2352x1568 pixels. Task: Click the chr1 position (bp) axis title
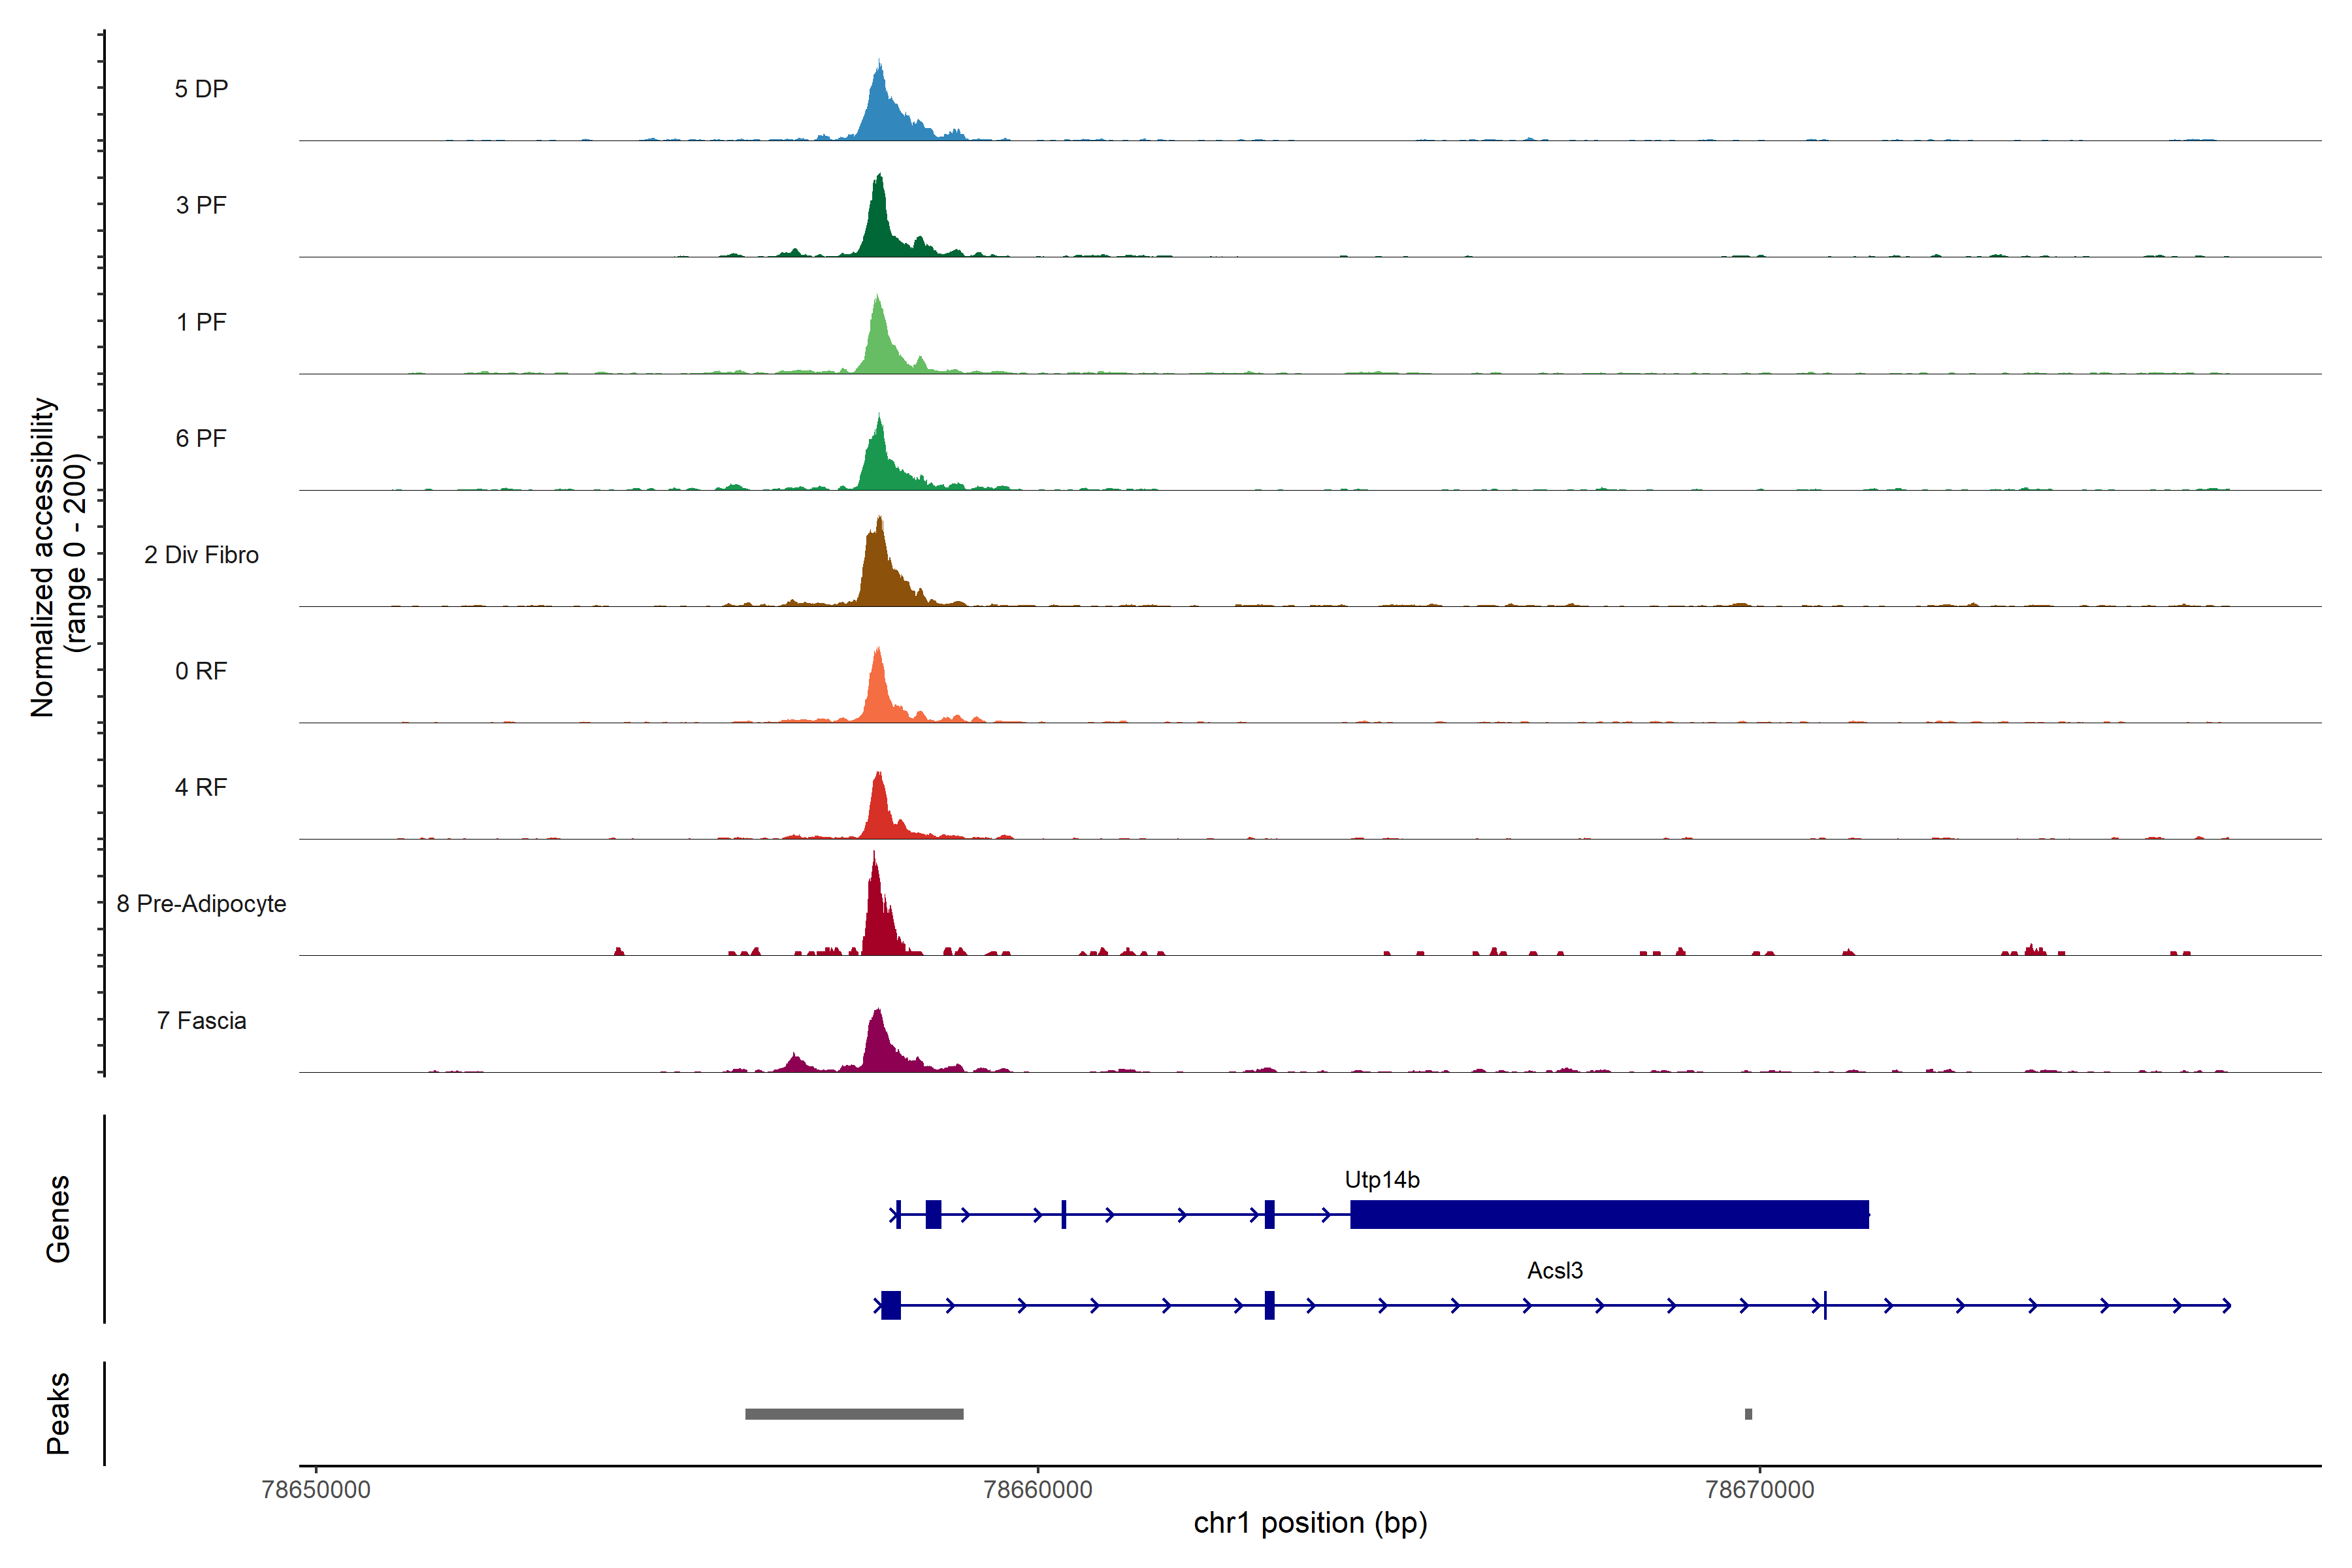click(1310, 1523)
